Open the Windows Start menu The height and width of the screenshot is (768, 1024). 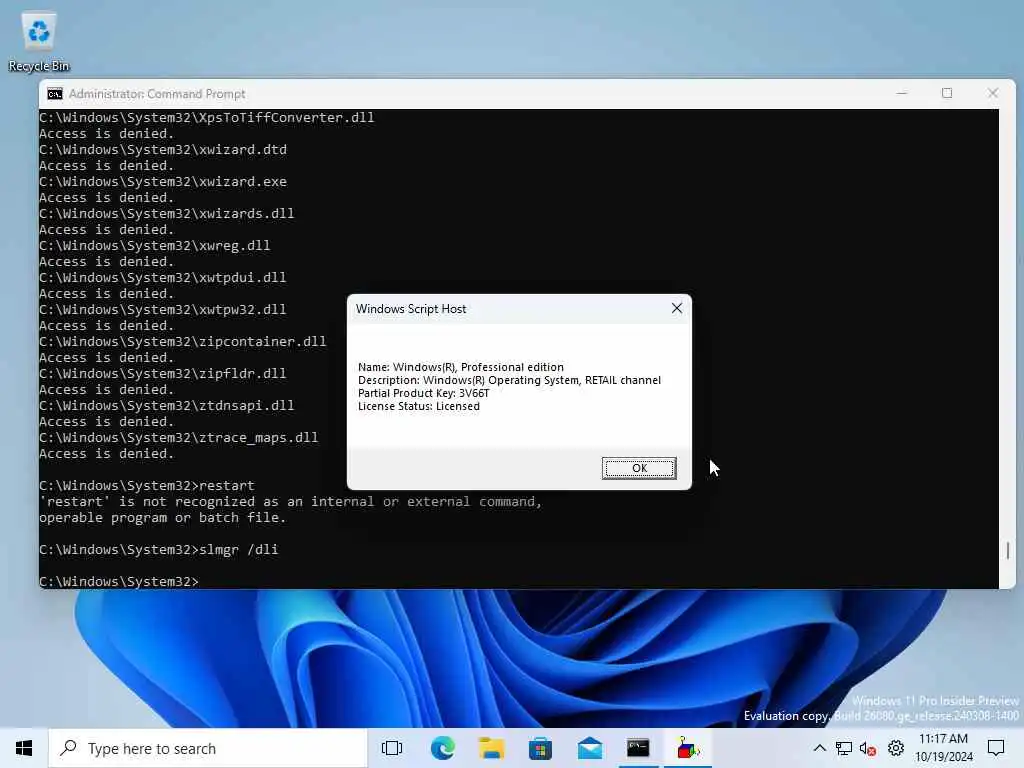[x=24, y=748]
